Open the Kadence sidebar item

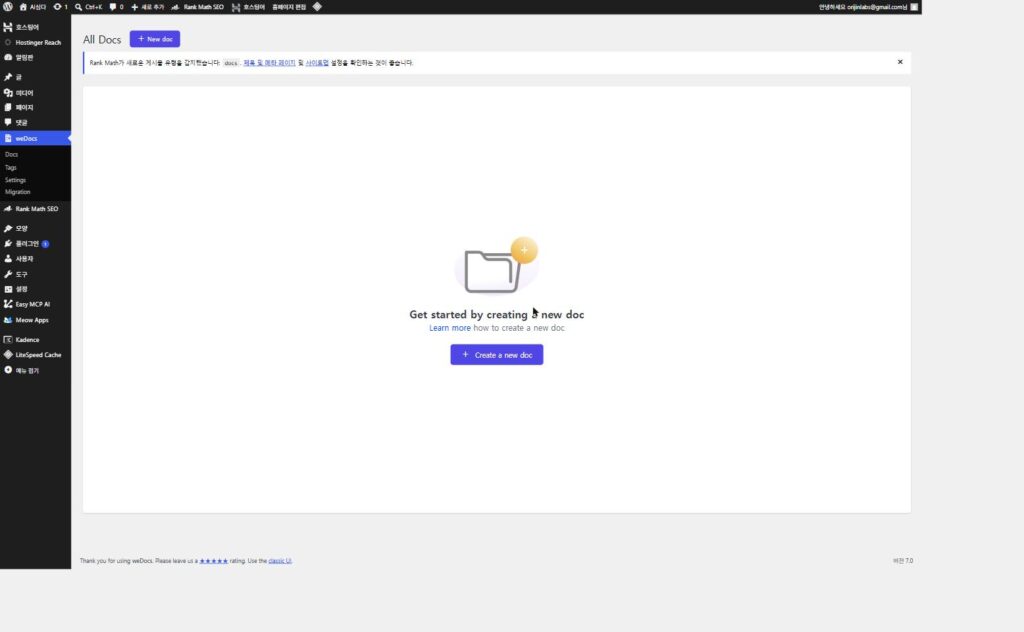[x=35, y=340]
